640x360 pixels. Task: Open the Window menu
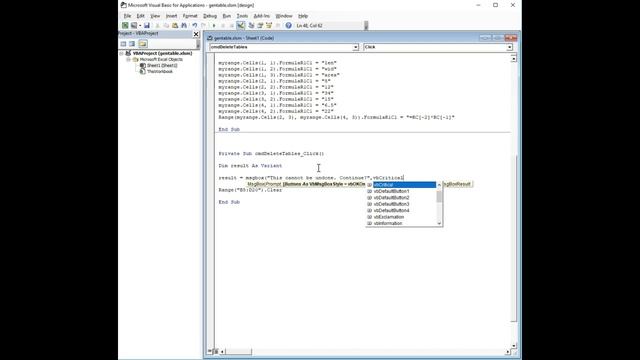(x=284, y=16)
